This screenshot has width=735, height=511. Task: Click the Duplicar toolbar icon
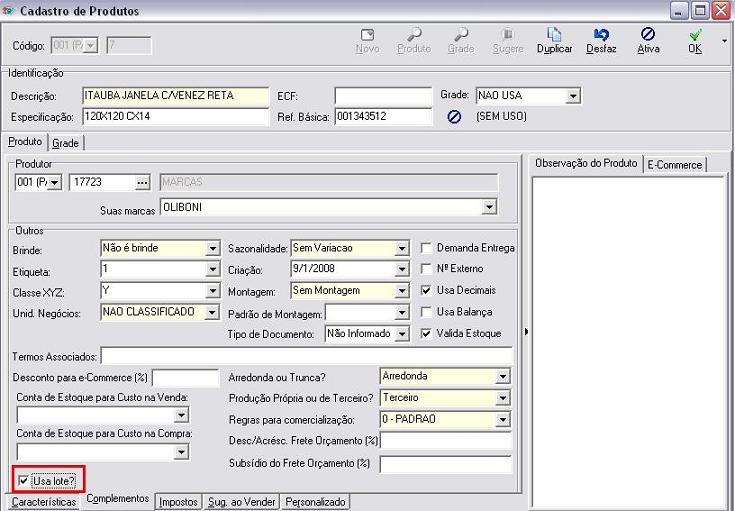(x=554, y=35)
